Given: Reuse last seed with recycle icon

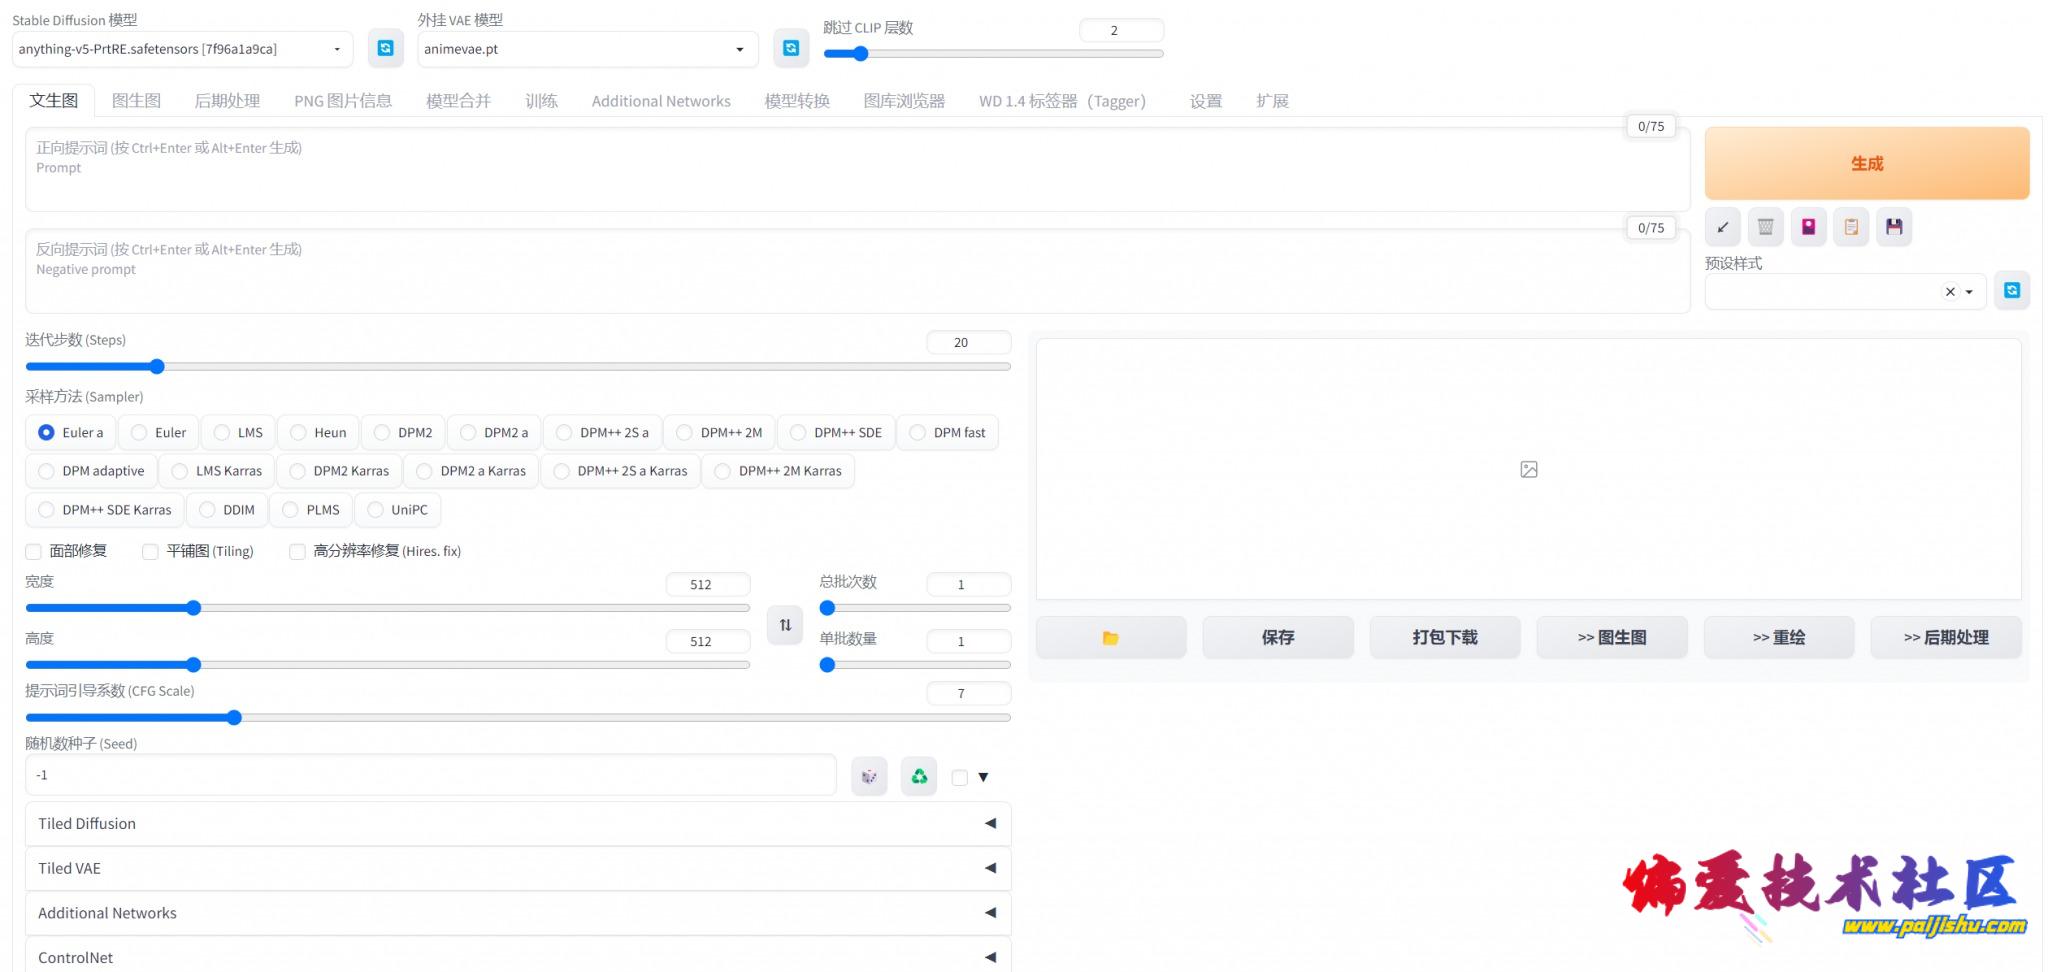Looking at the screenshot, I should pyautogui.click(x=919, y=776).
